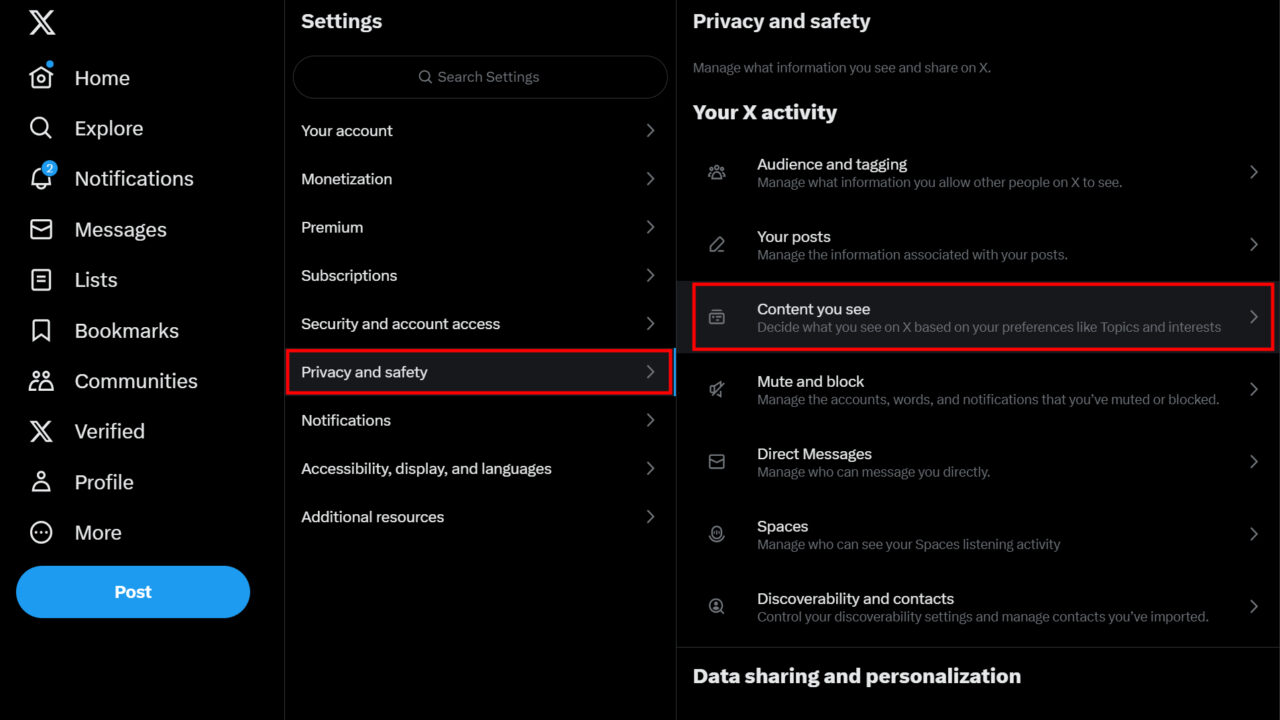Image resolution: width=1280 pixels, height=720 pixels.
Task: Expand Your account settings chevron
Action: [x=650, y=131]
